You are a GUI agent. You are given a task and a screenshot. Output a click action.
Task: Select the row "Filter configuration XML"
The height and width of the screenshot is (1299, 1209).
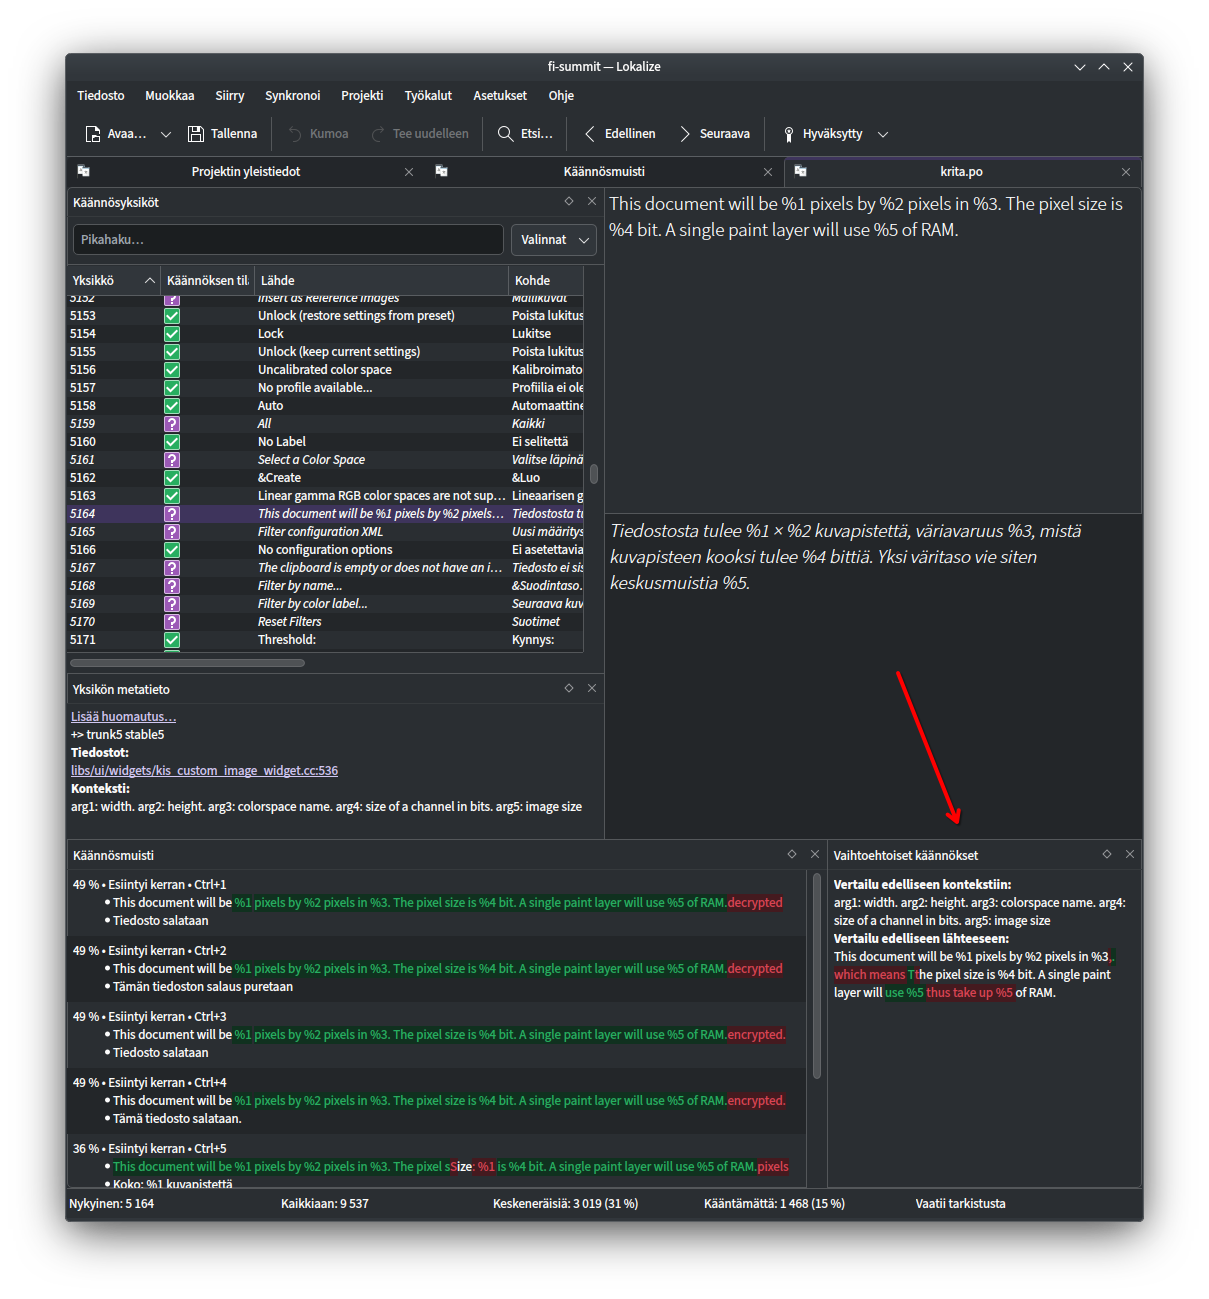[326, 532]
